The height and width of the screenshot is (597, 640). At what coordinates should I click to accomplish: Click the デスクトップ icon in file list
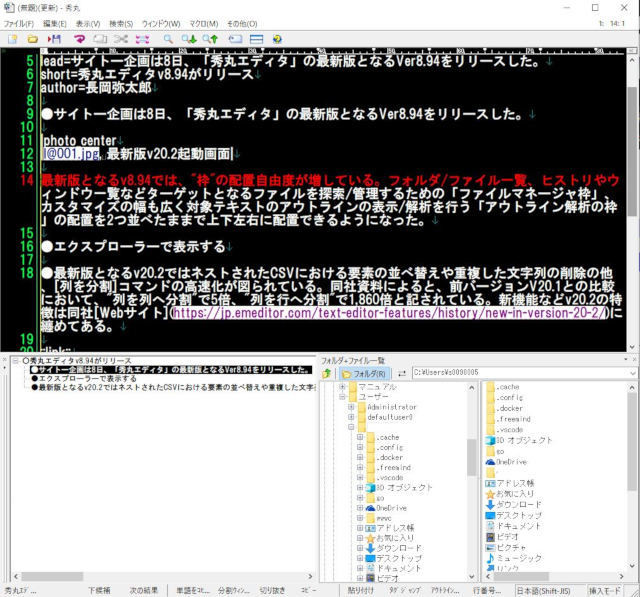click(x=490, y=515)
